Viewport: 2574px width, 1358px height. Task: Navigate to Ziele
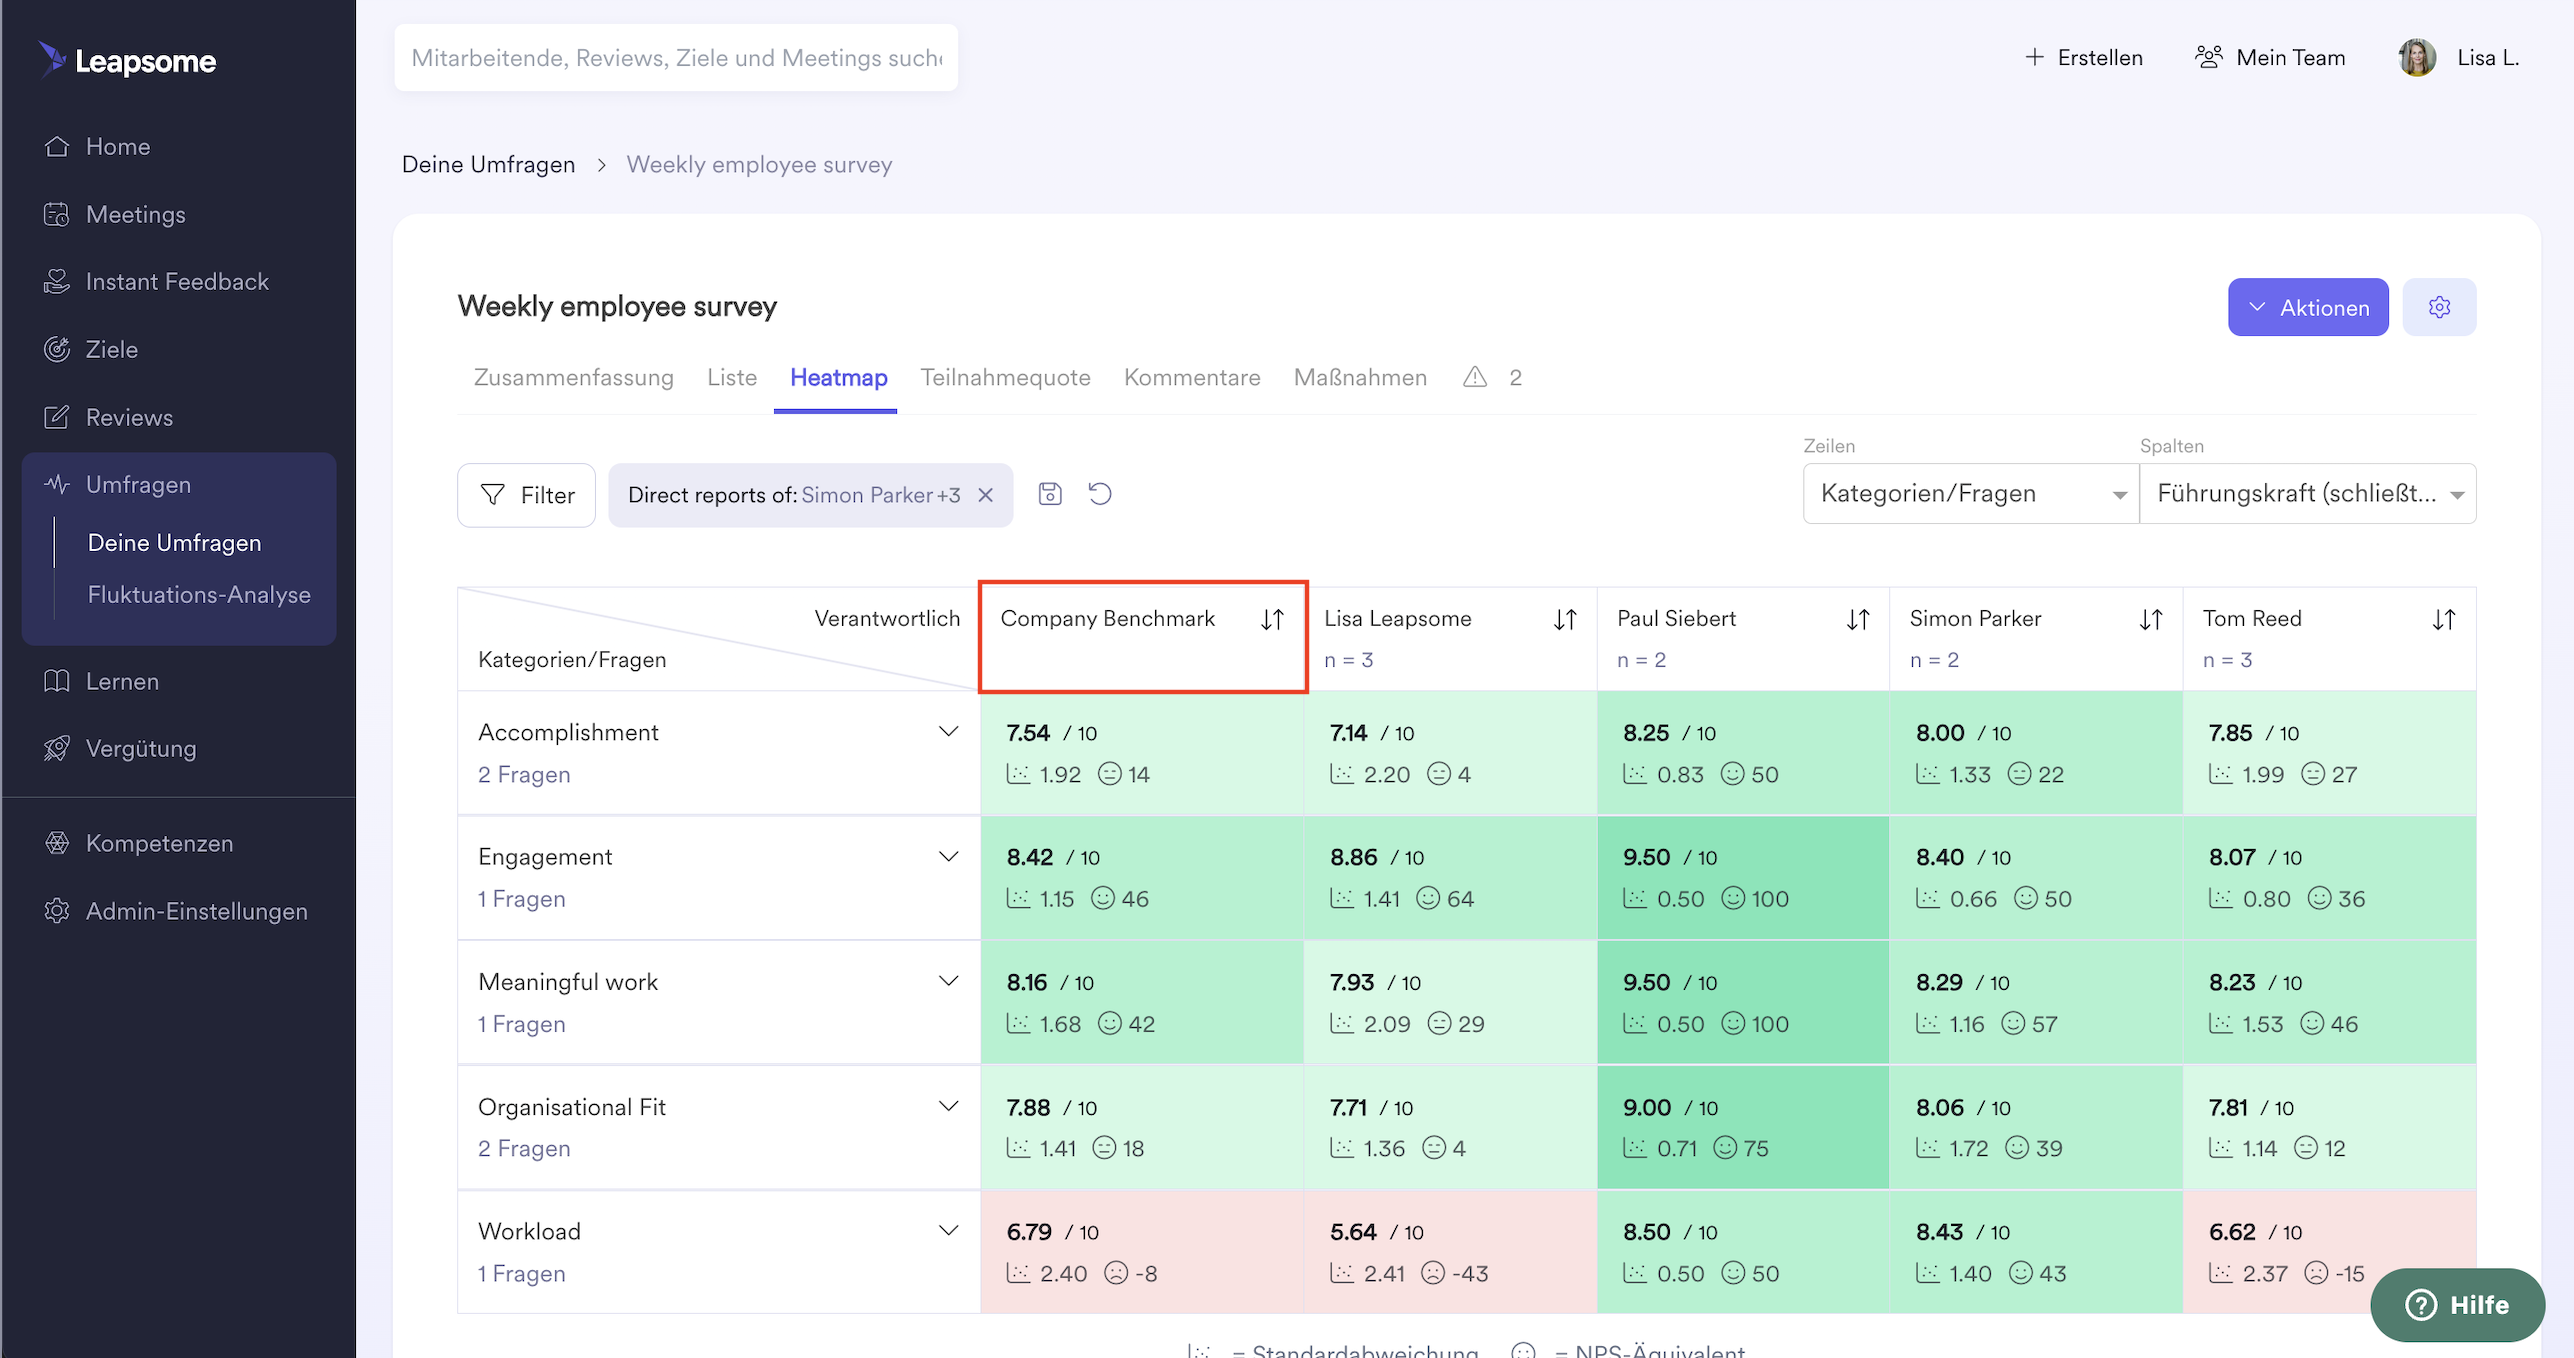91,349
